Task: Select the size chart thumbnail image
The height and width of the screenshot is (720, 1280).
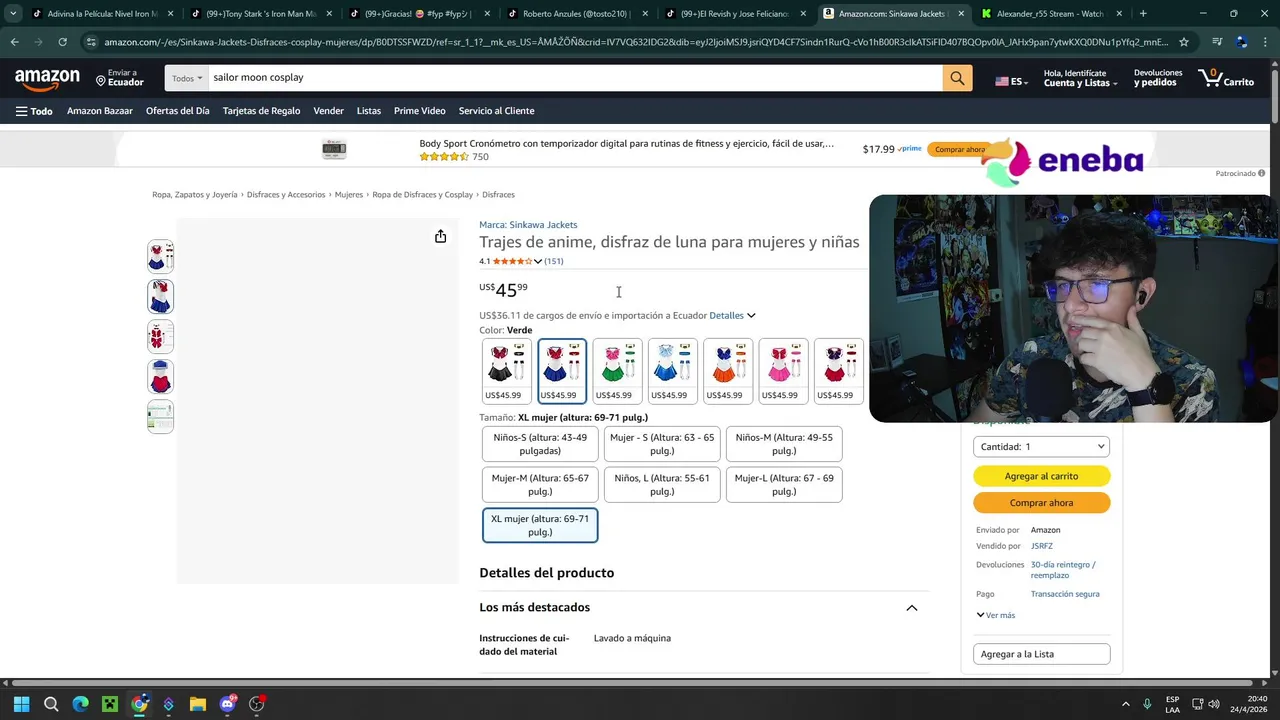Action: coord(160,417)
